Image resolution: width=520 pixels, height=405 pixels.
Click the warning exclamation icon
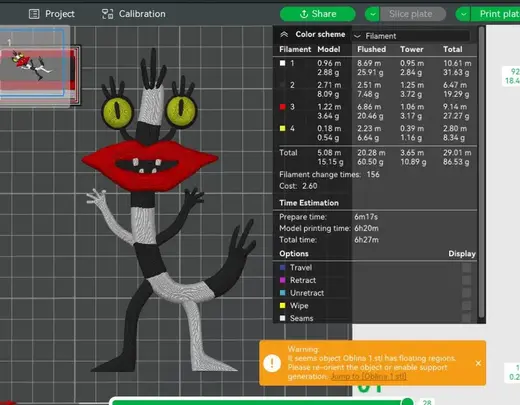(272, 363)
